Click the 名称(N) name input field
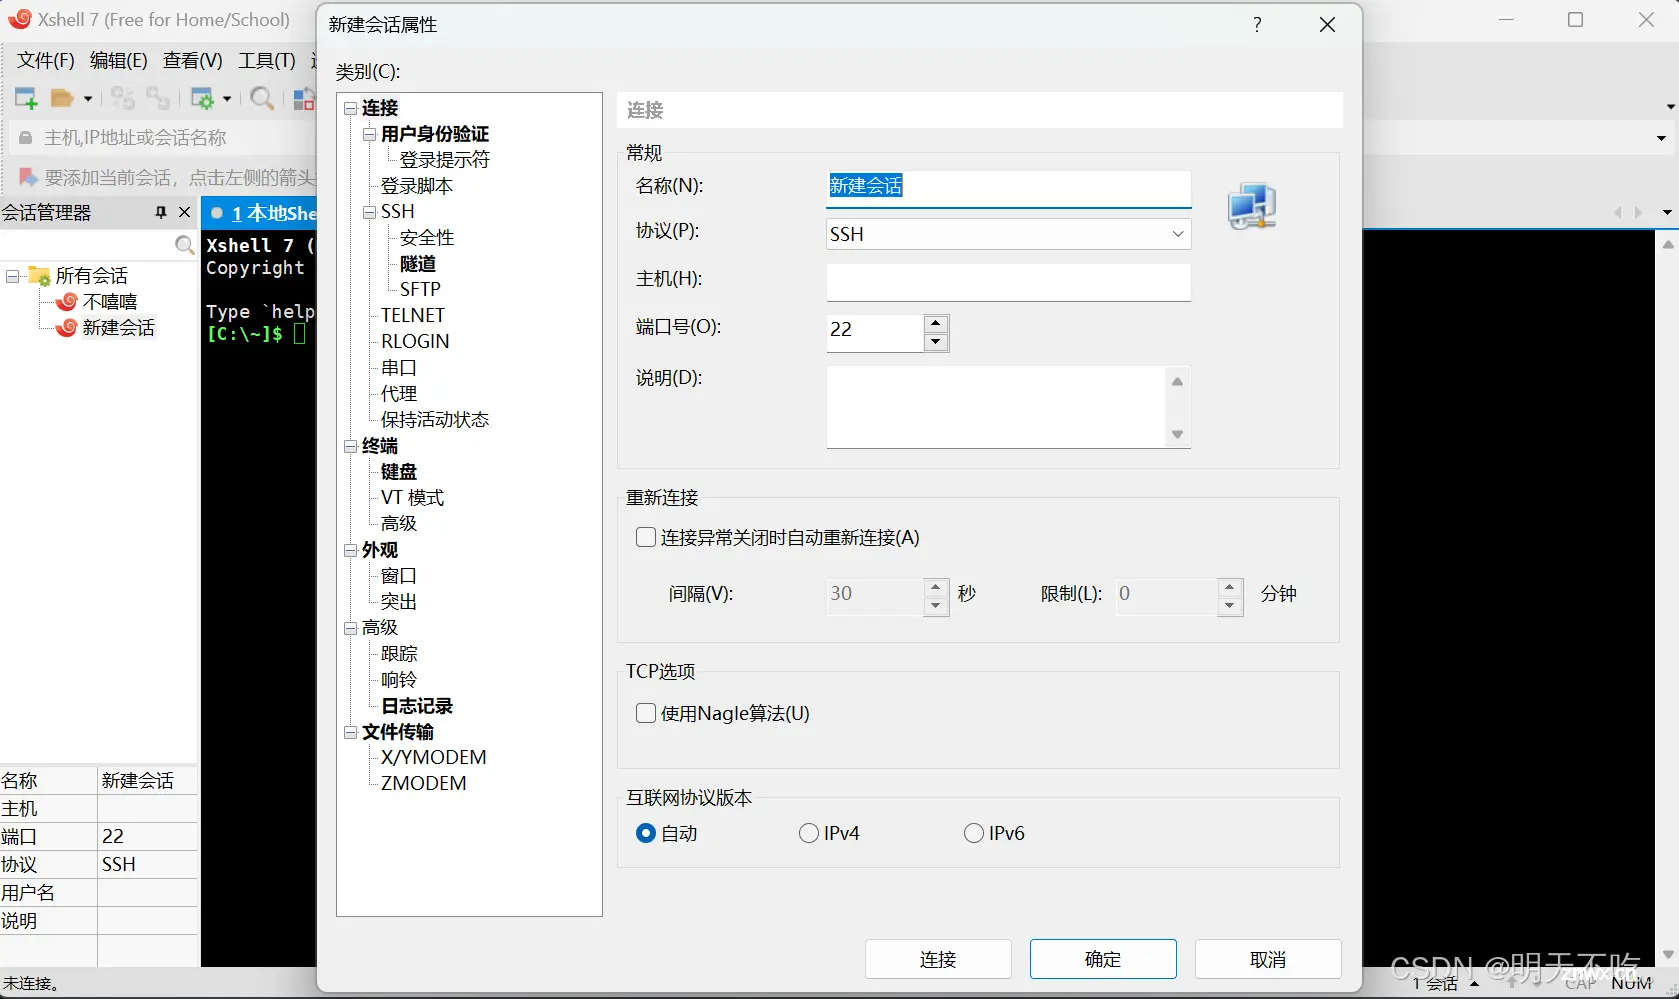 1008,188
